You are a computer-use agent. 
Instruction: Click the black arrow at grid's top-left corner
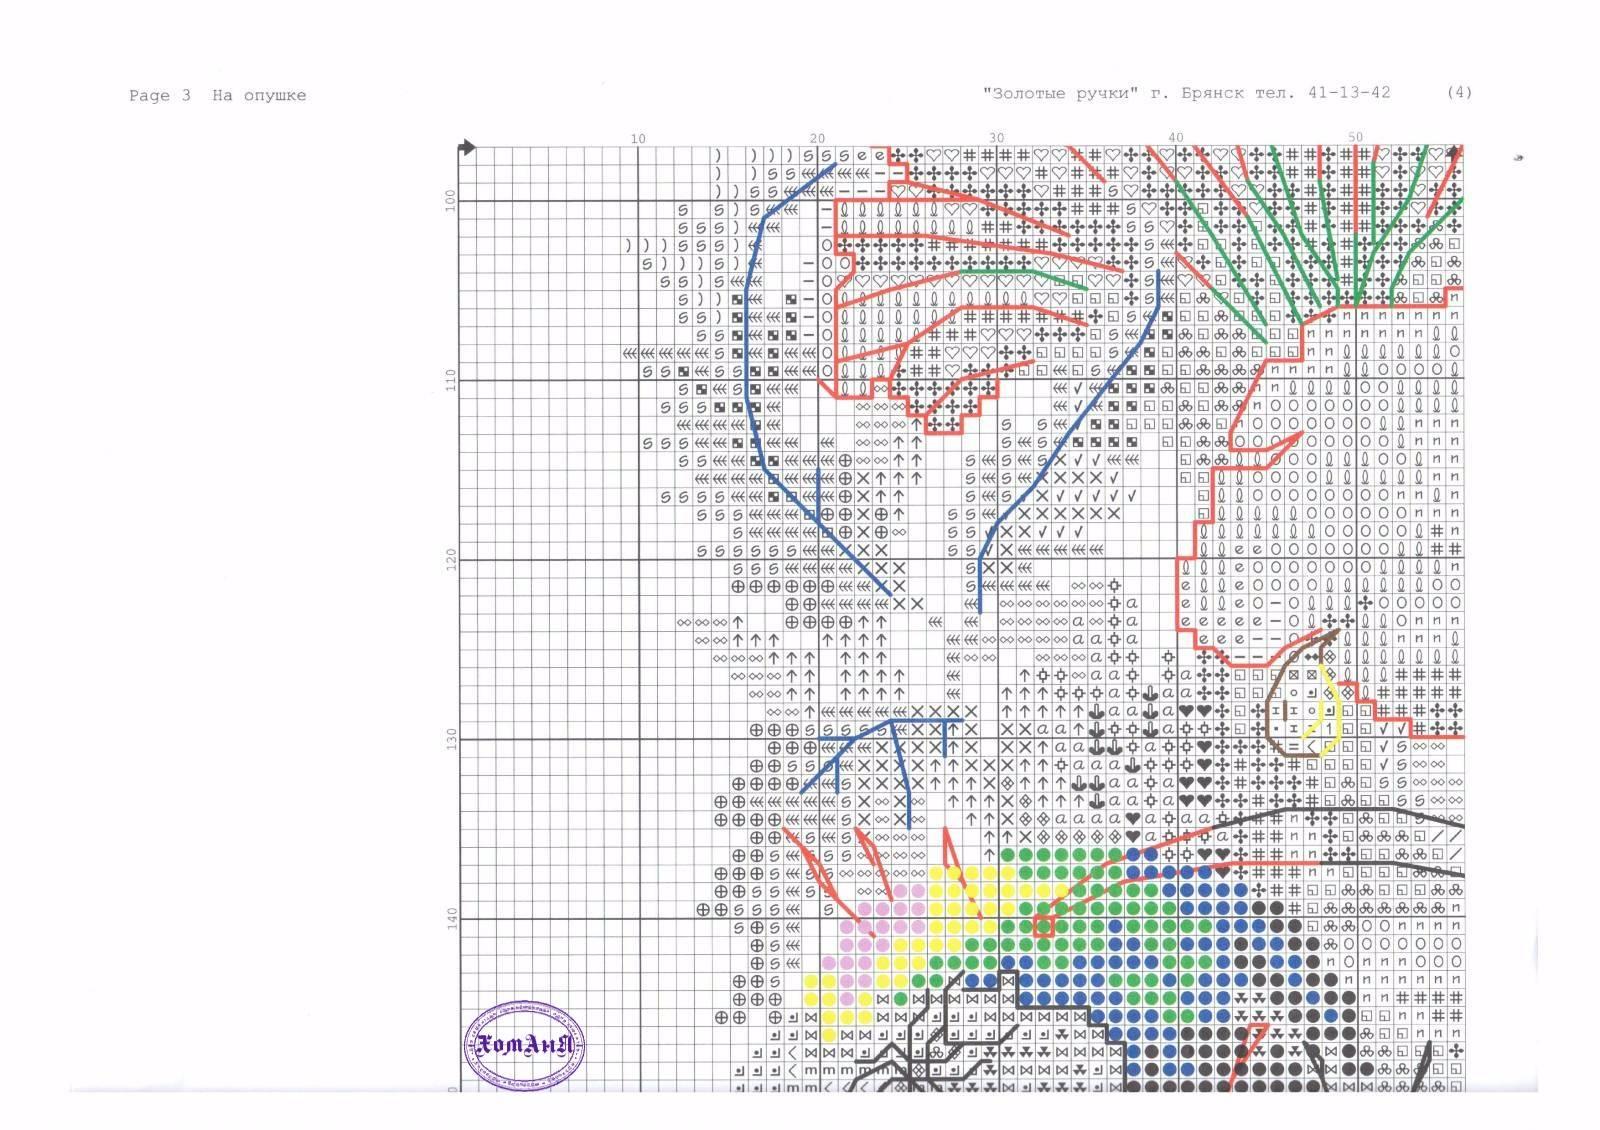point(466,148)
